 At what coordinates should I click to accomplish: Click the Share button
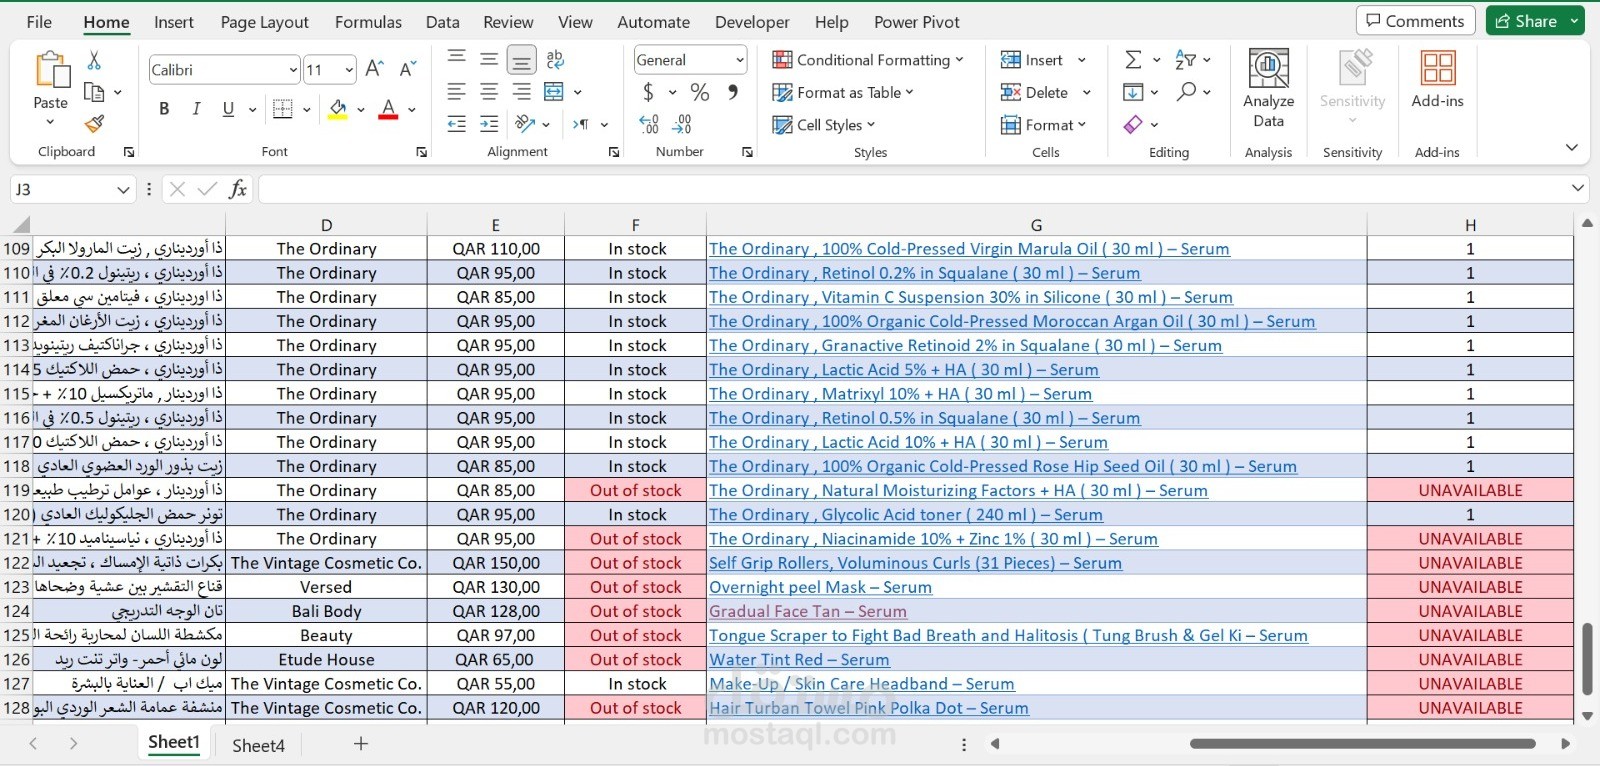click(1536, 21)
